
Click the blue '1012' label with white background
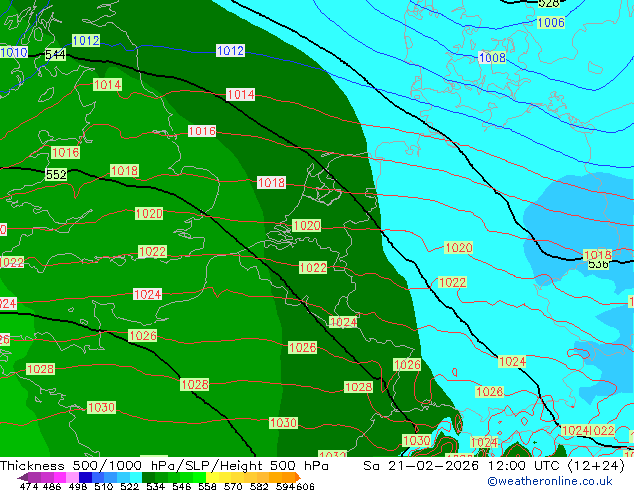point(230,51)
